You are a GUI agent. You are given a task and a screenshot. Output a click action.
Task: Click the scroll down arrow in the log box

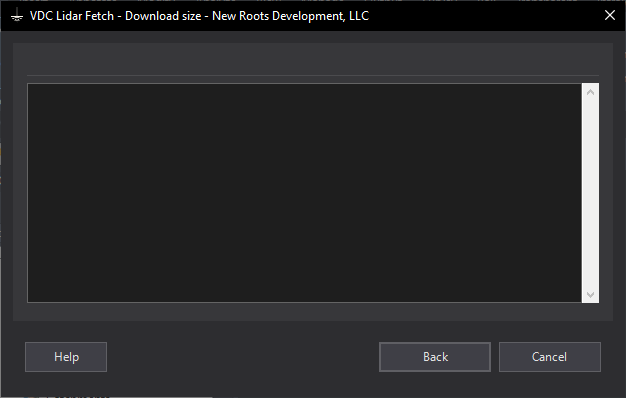(x=590, y=295)
